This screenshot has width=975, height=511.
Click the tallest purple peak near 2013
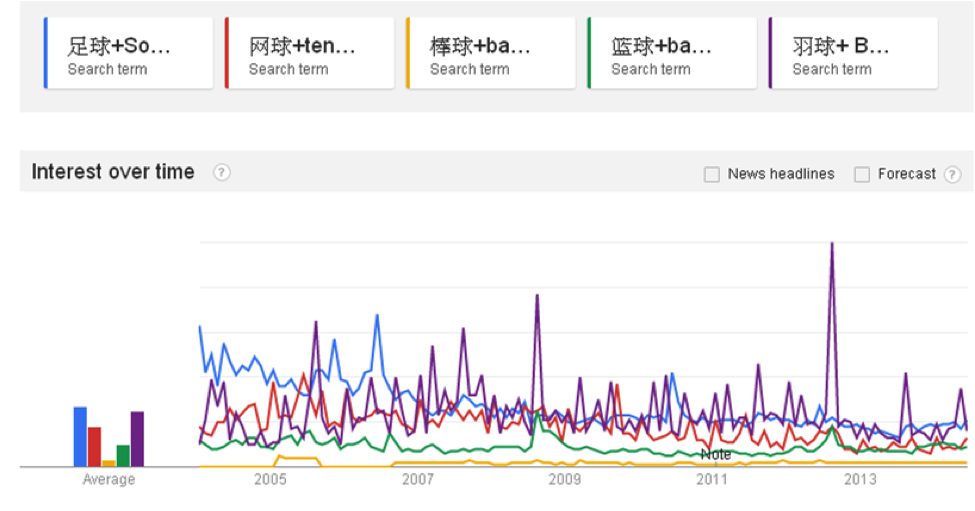pos(831,246)
